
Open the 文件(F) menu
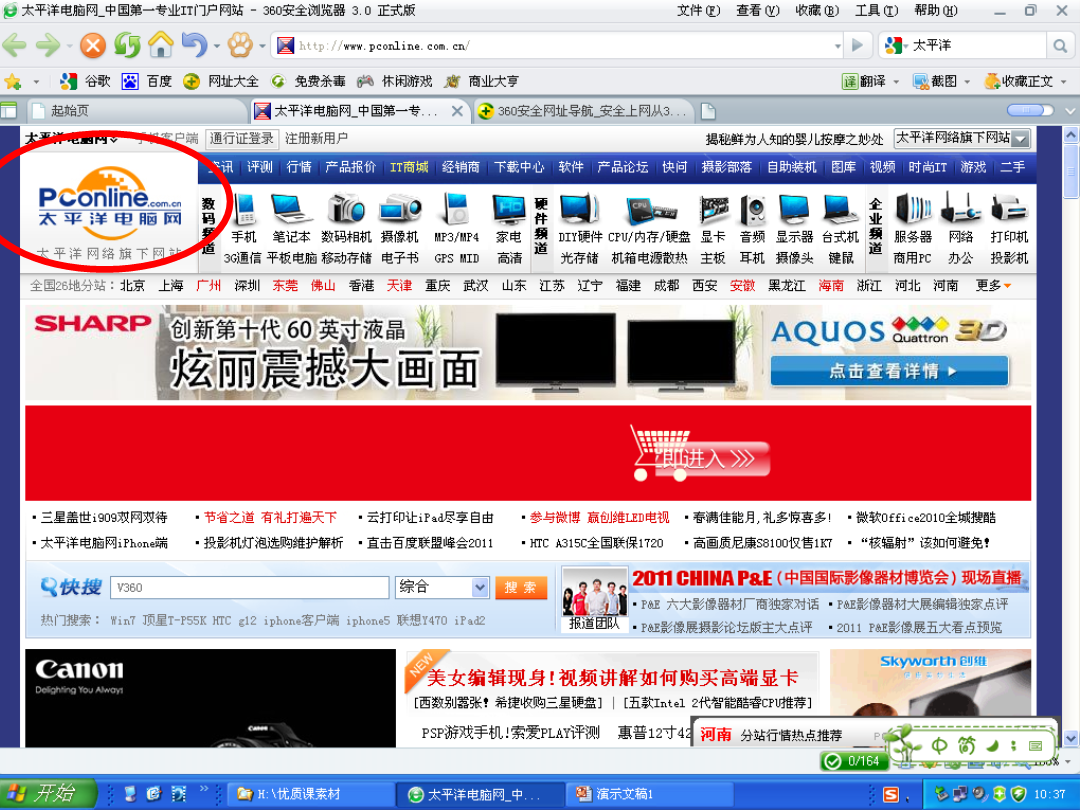(698, 10)
